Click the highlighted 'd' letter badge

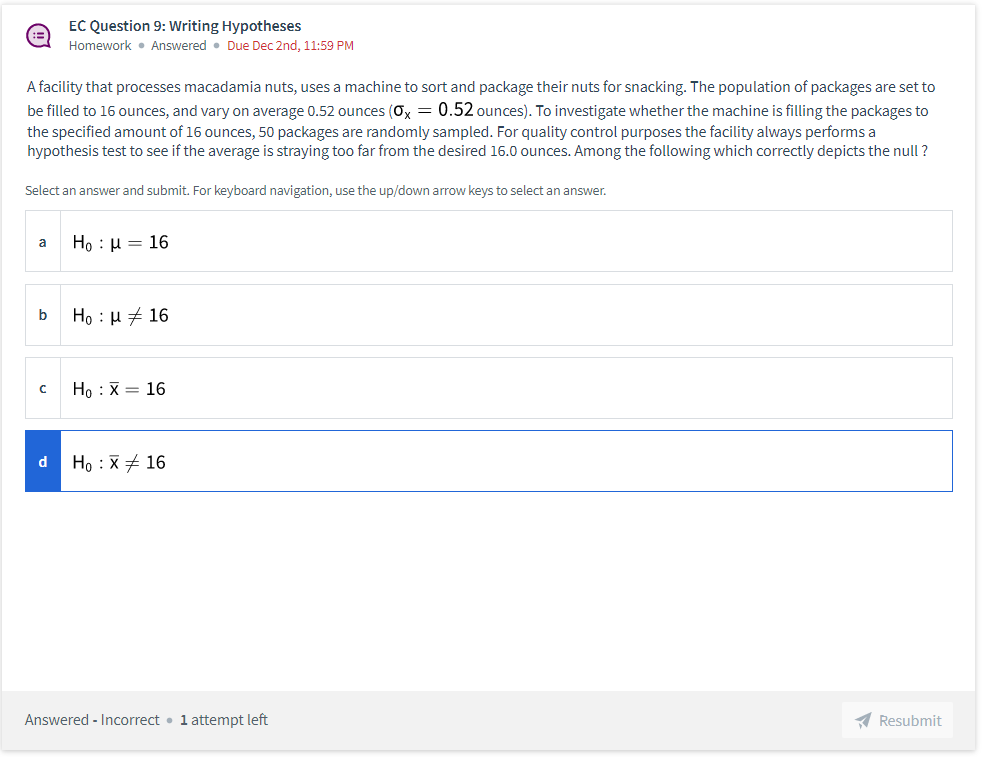point(42,461)
